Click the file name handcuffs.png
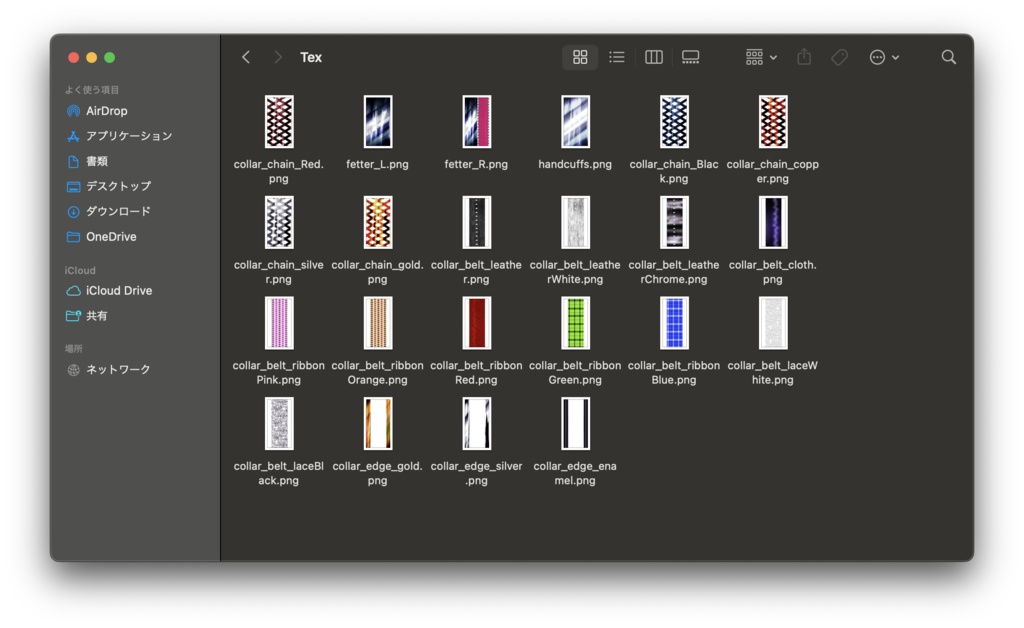1024x628 pixels. pyautogui.click(x=575, y=165)
